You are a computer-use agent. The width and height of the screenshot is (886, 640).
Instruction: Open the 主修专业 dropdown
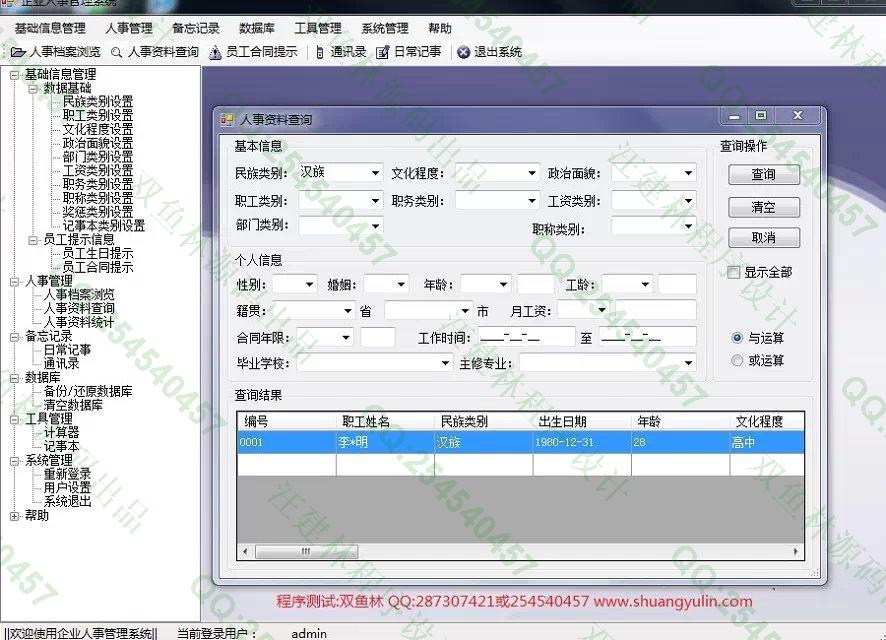point(688,363)
